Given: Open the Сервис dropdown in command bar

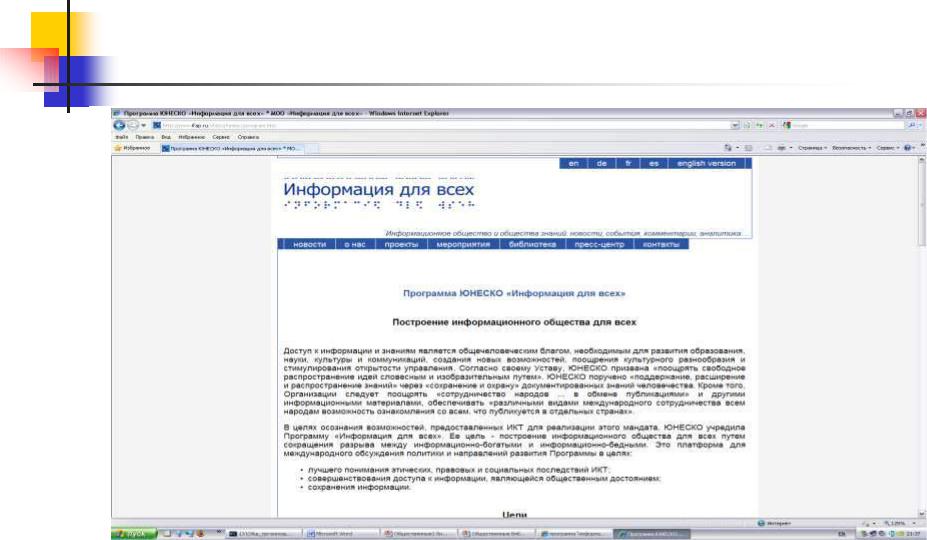Looking at the screenshot, I should [x=887, y=148].
